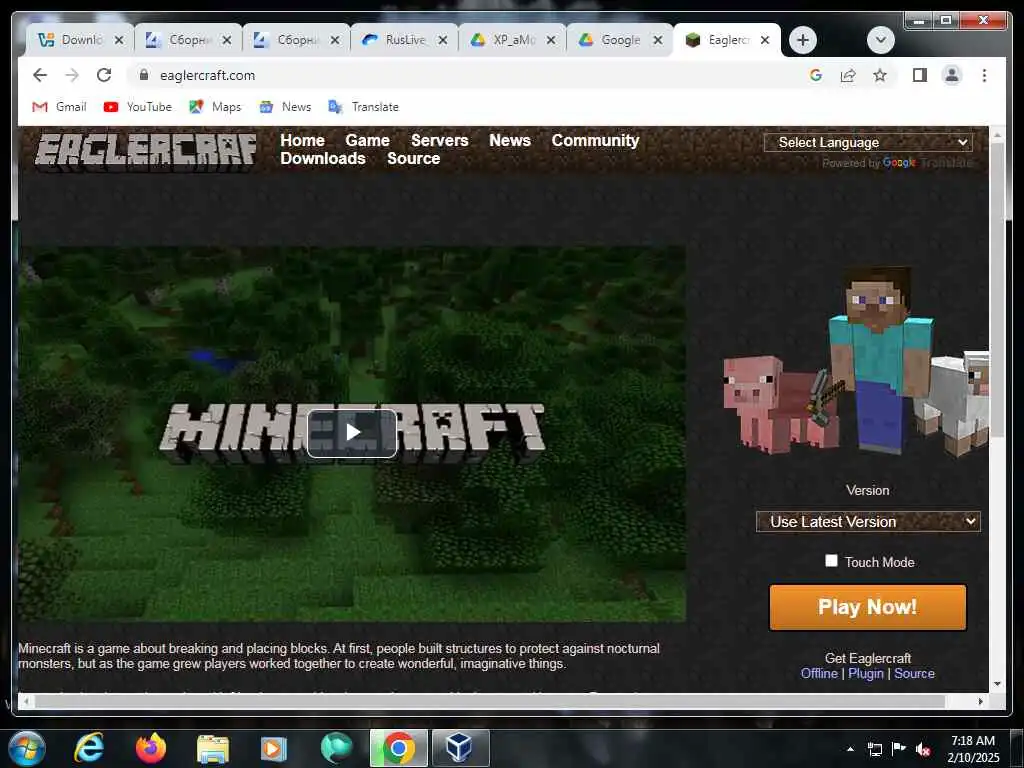
Task: Open the network tray icon
Action: [x=875, y=749]
